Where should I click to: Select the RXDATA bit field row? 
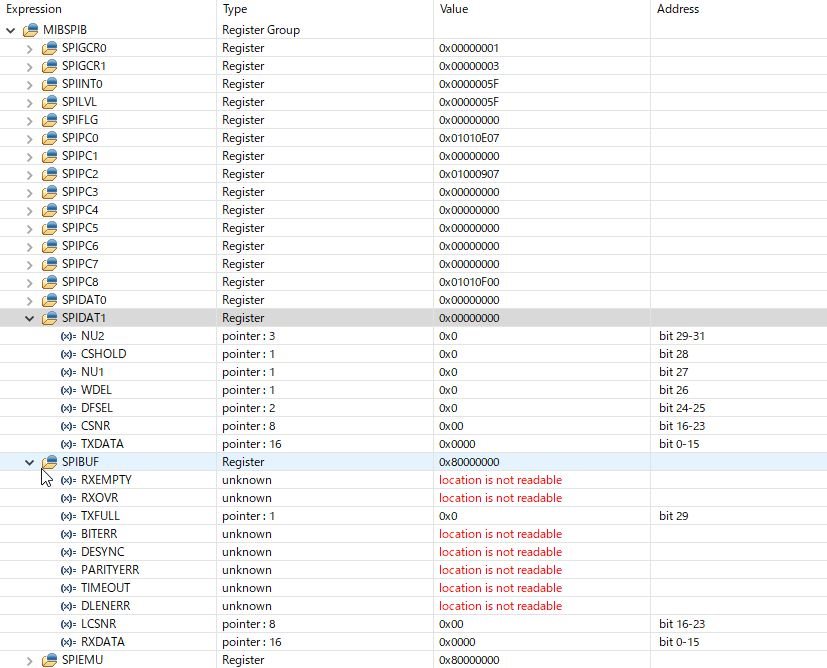414,642
